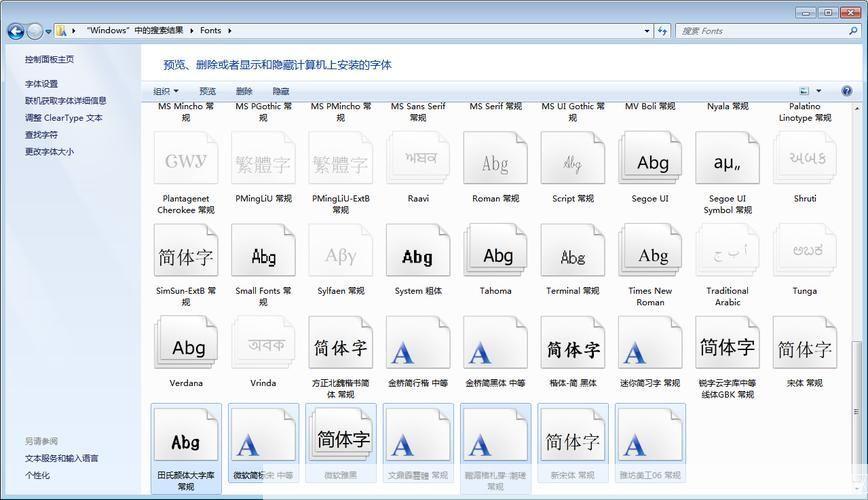This screenshot has height=500, width=868.
Task: Select the Terminal 常规 font icon
Action: (x=573, y=250)
